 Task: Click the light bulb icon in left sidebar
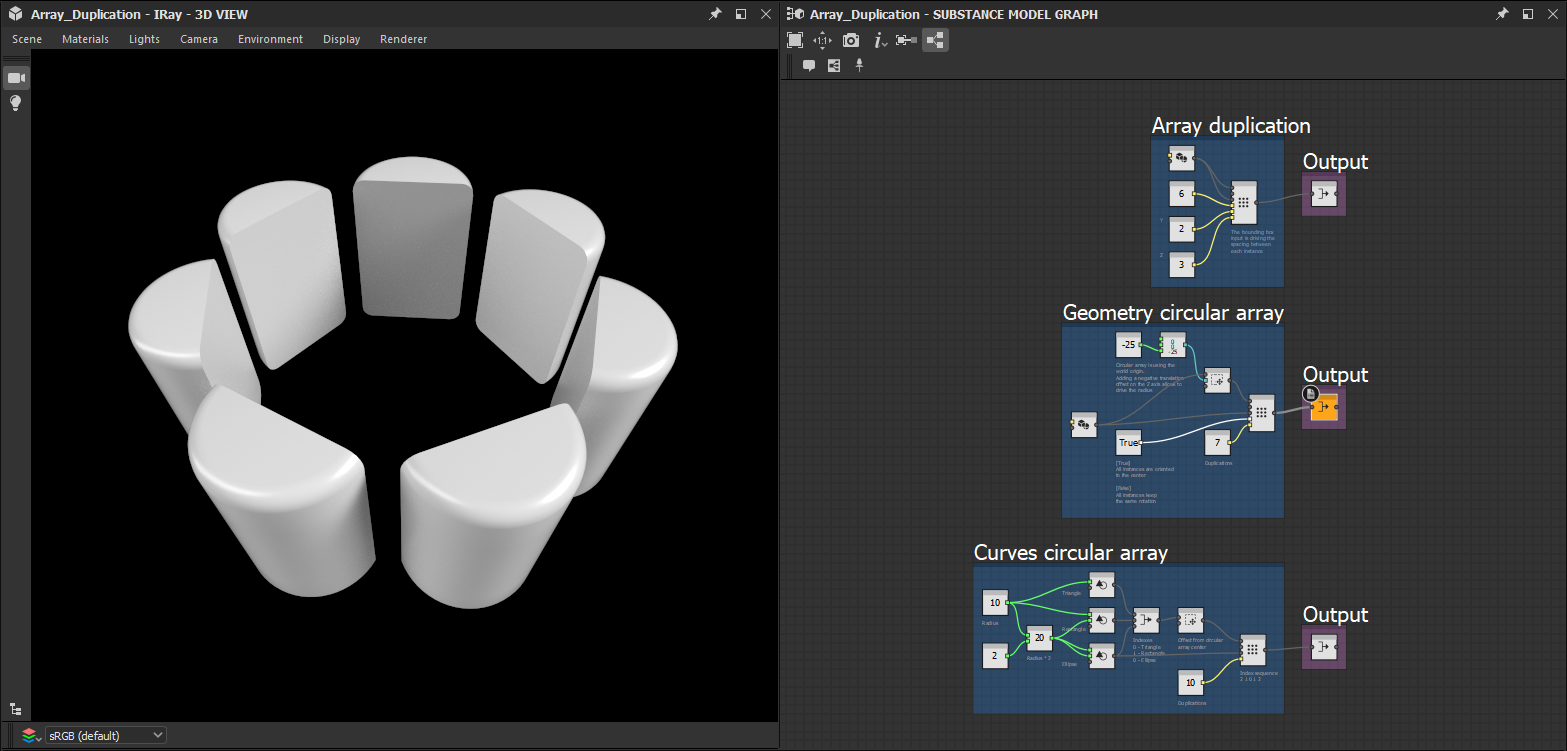[15, 102]
